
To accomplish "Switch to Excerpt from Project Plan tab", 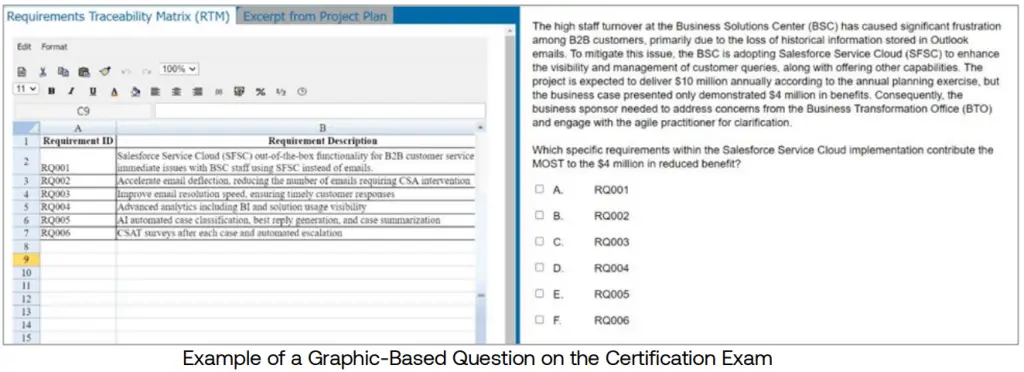I will click(315, 16).
